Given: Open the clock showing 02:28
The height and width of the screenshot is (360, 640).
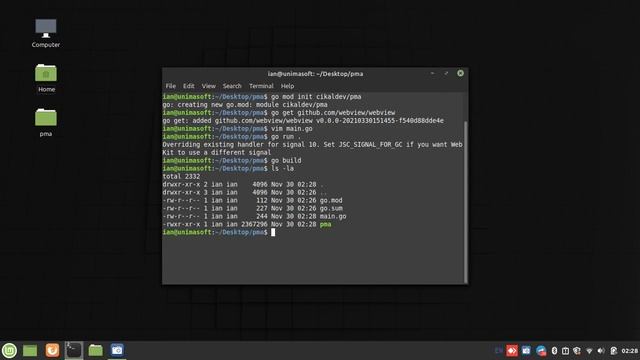Looking at the screenshot, I should 629,351.
